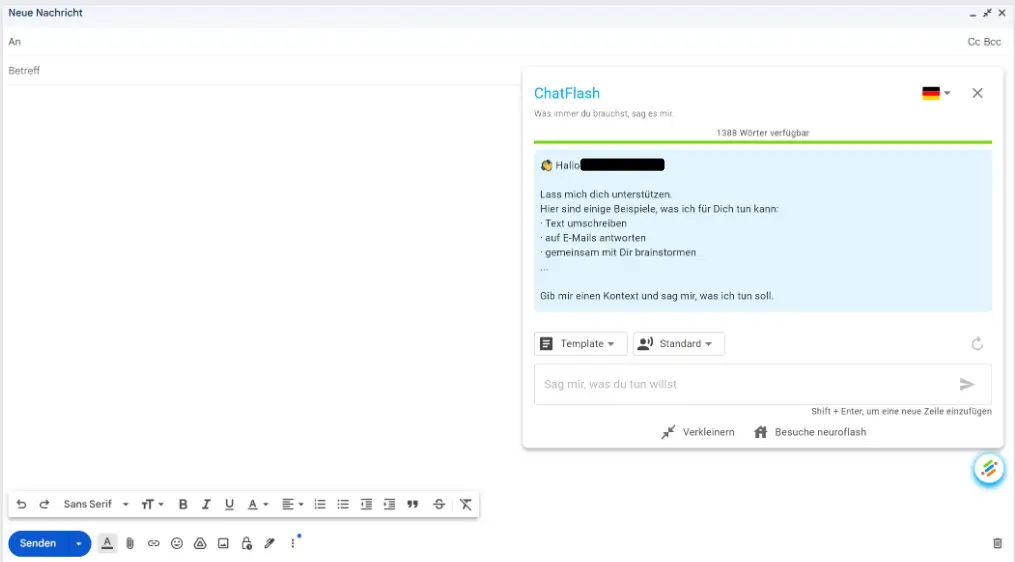Click the Neue Nachricht header title
The height and width of the screenshot is (562, 1015).
tap(45, 13)
